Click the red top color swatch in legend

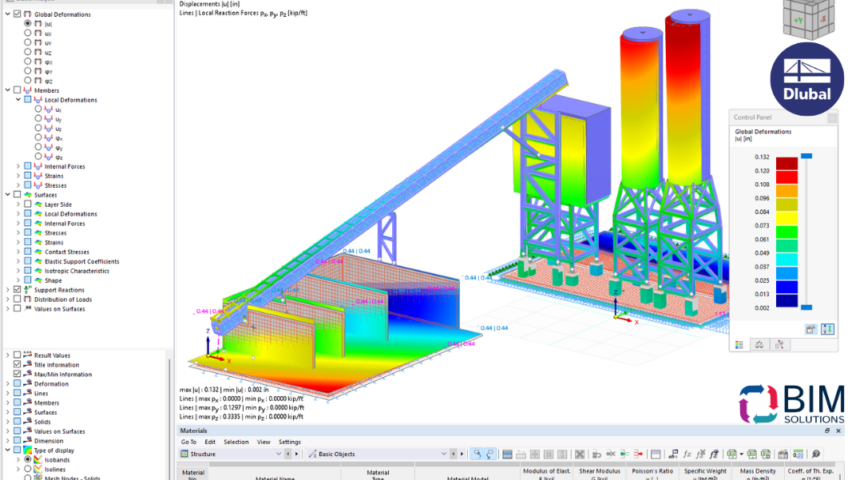click(x=786, y=161)
